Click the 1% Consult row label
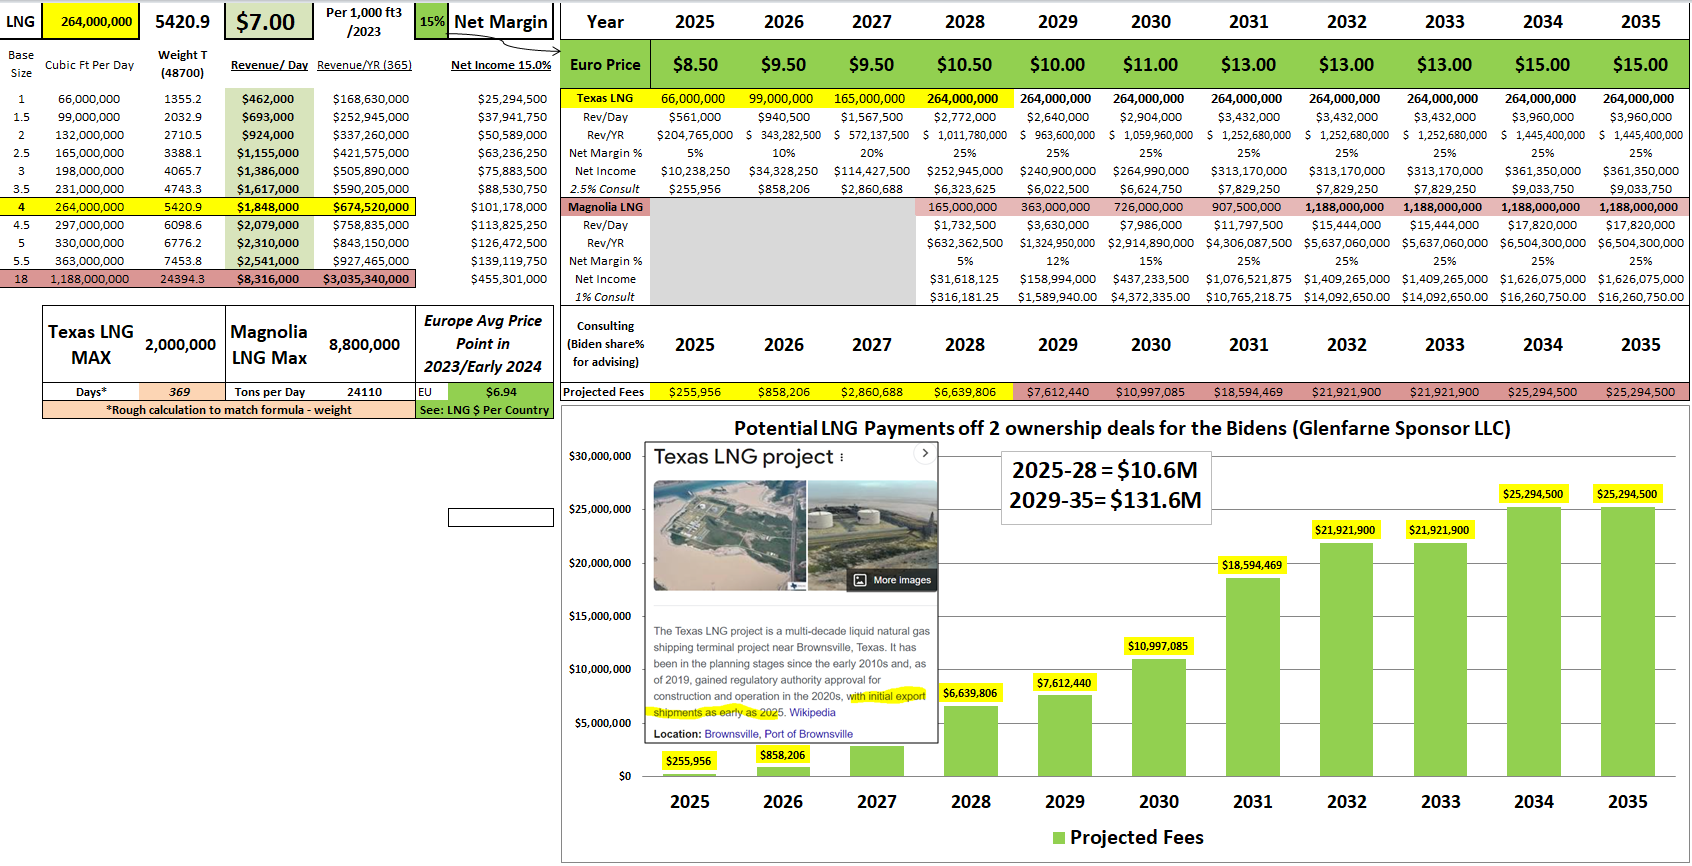1692x866 pixels. point(605,297)
